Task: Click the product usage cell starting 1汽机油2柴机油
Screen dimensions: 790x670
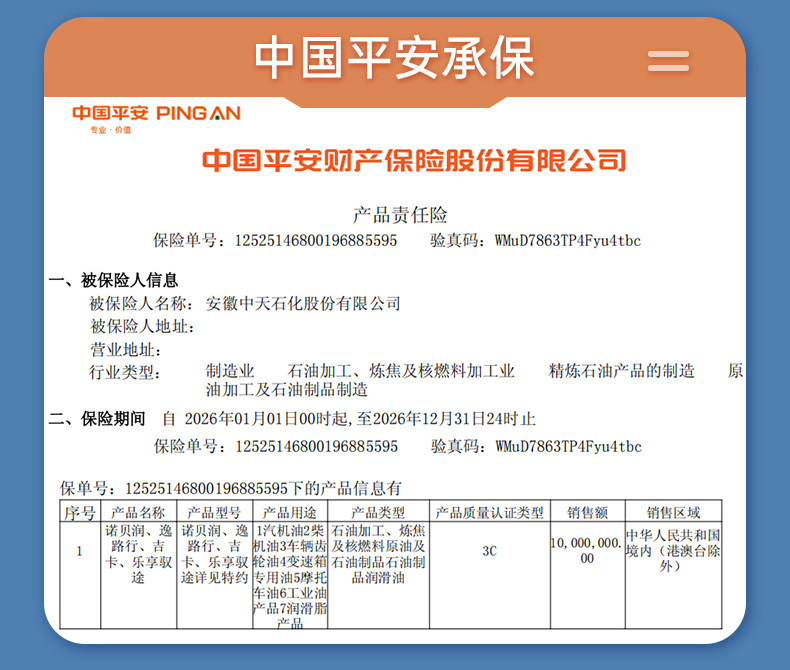Action: pyautogui.click(x=290, y=576)
